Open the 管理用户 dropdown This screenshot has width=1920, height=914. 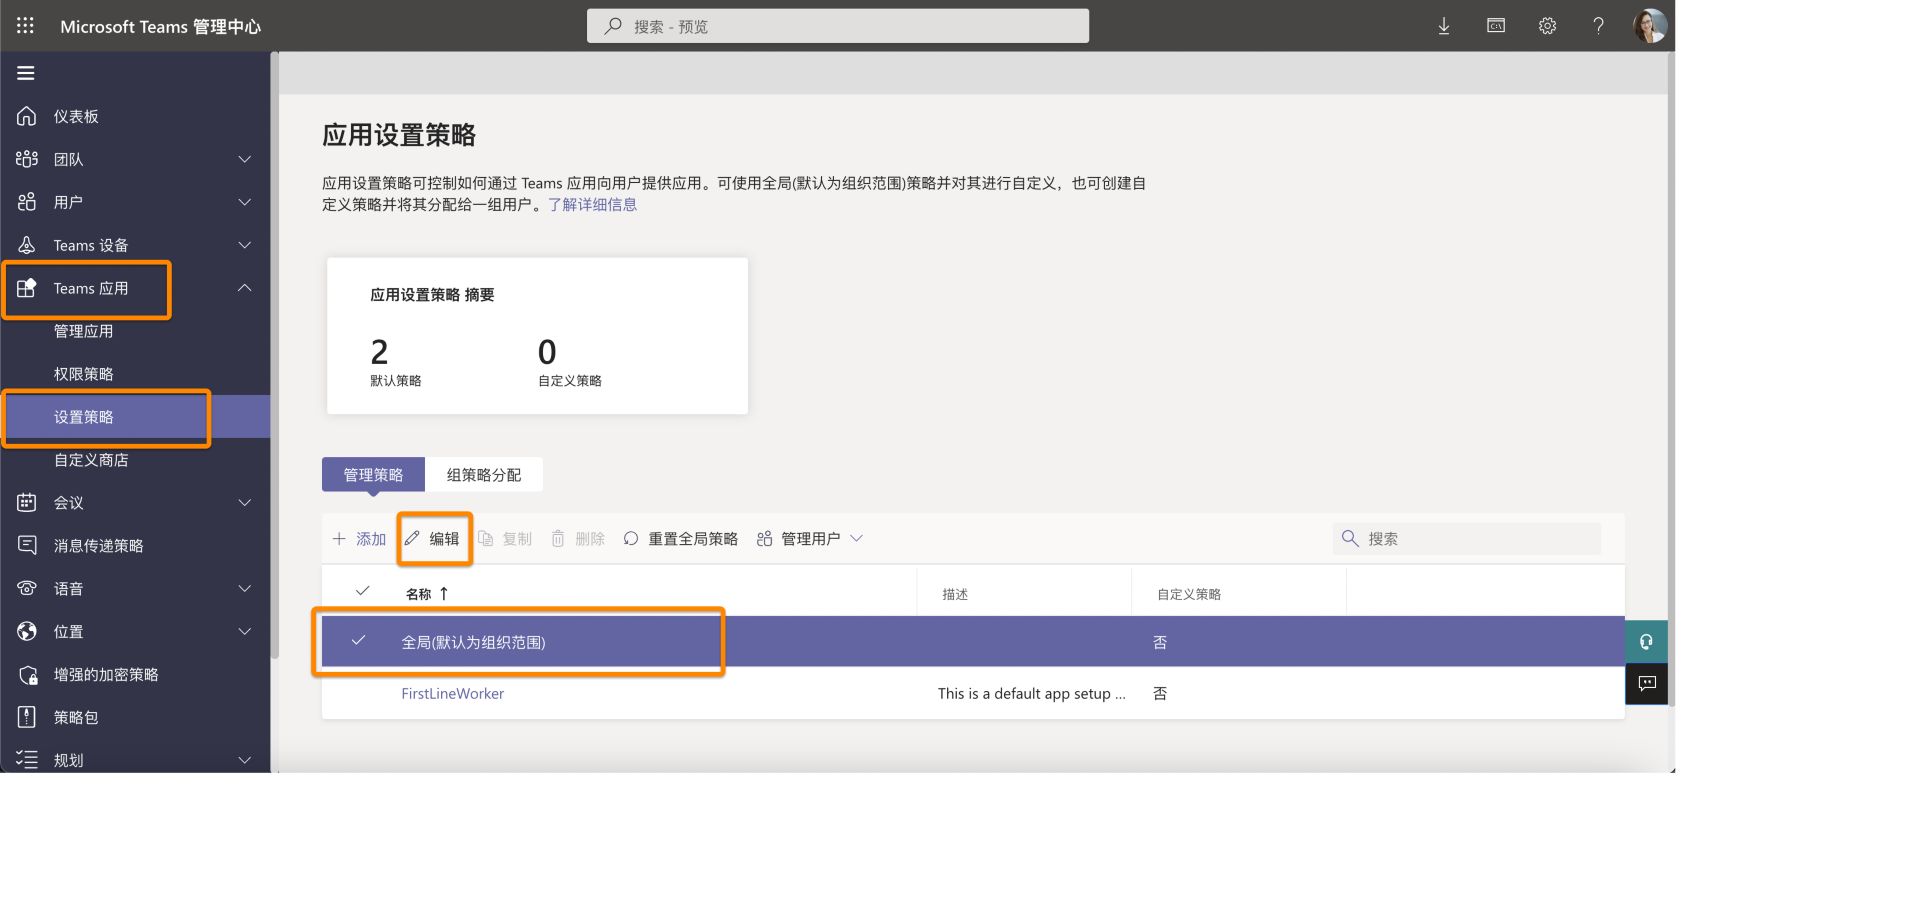[810, 539]
